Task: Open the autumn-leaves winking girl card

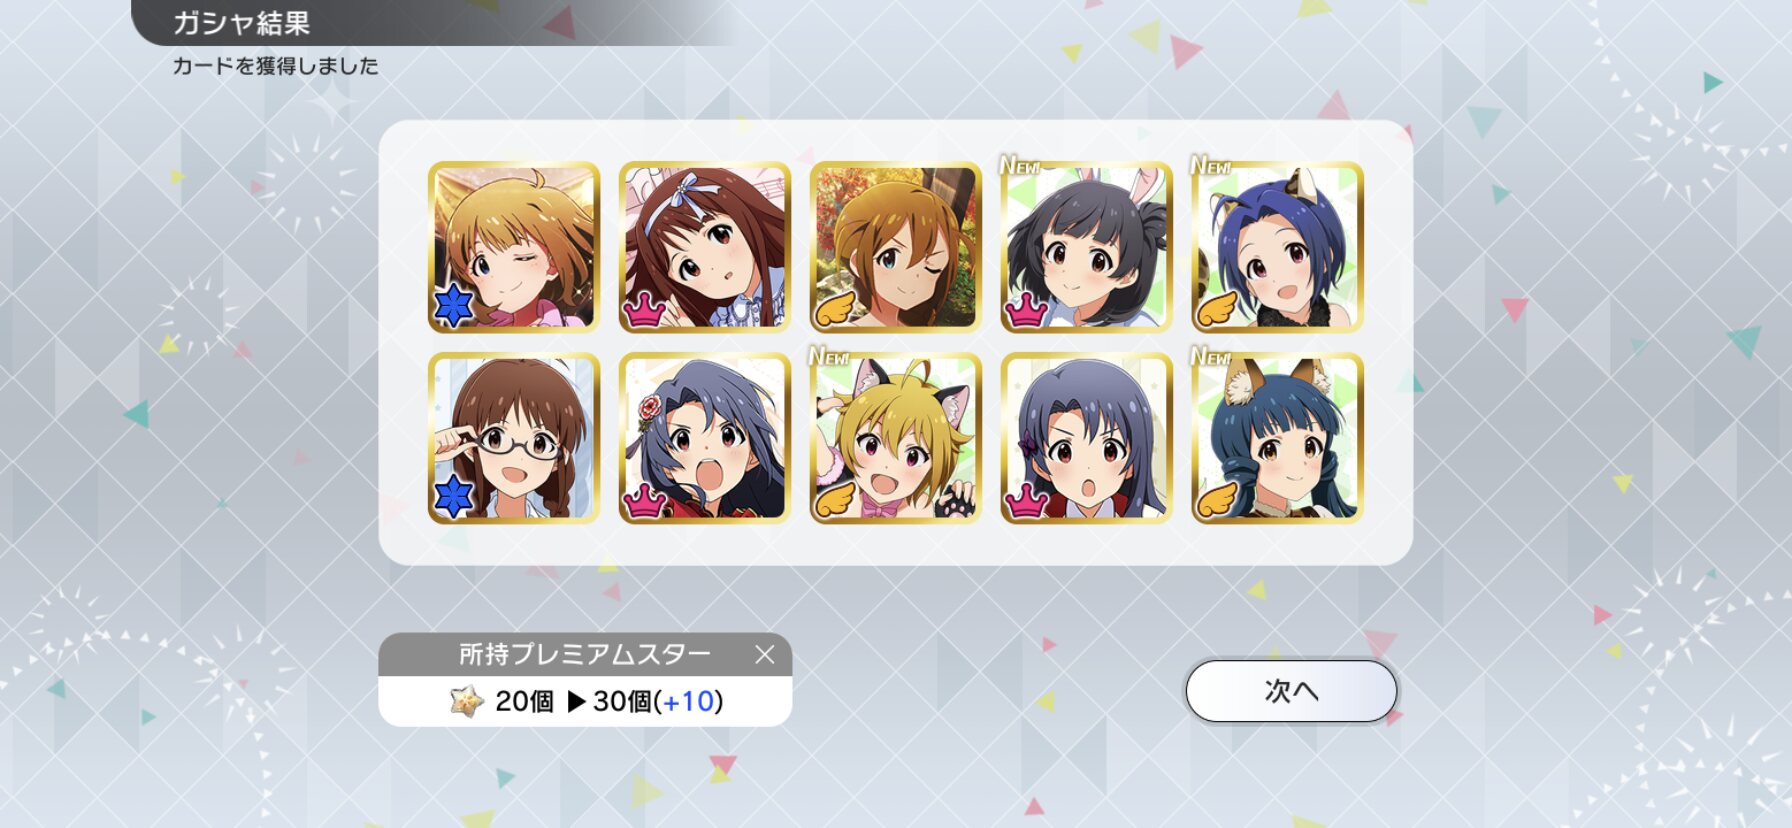Action: (x=896, y=247)
